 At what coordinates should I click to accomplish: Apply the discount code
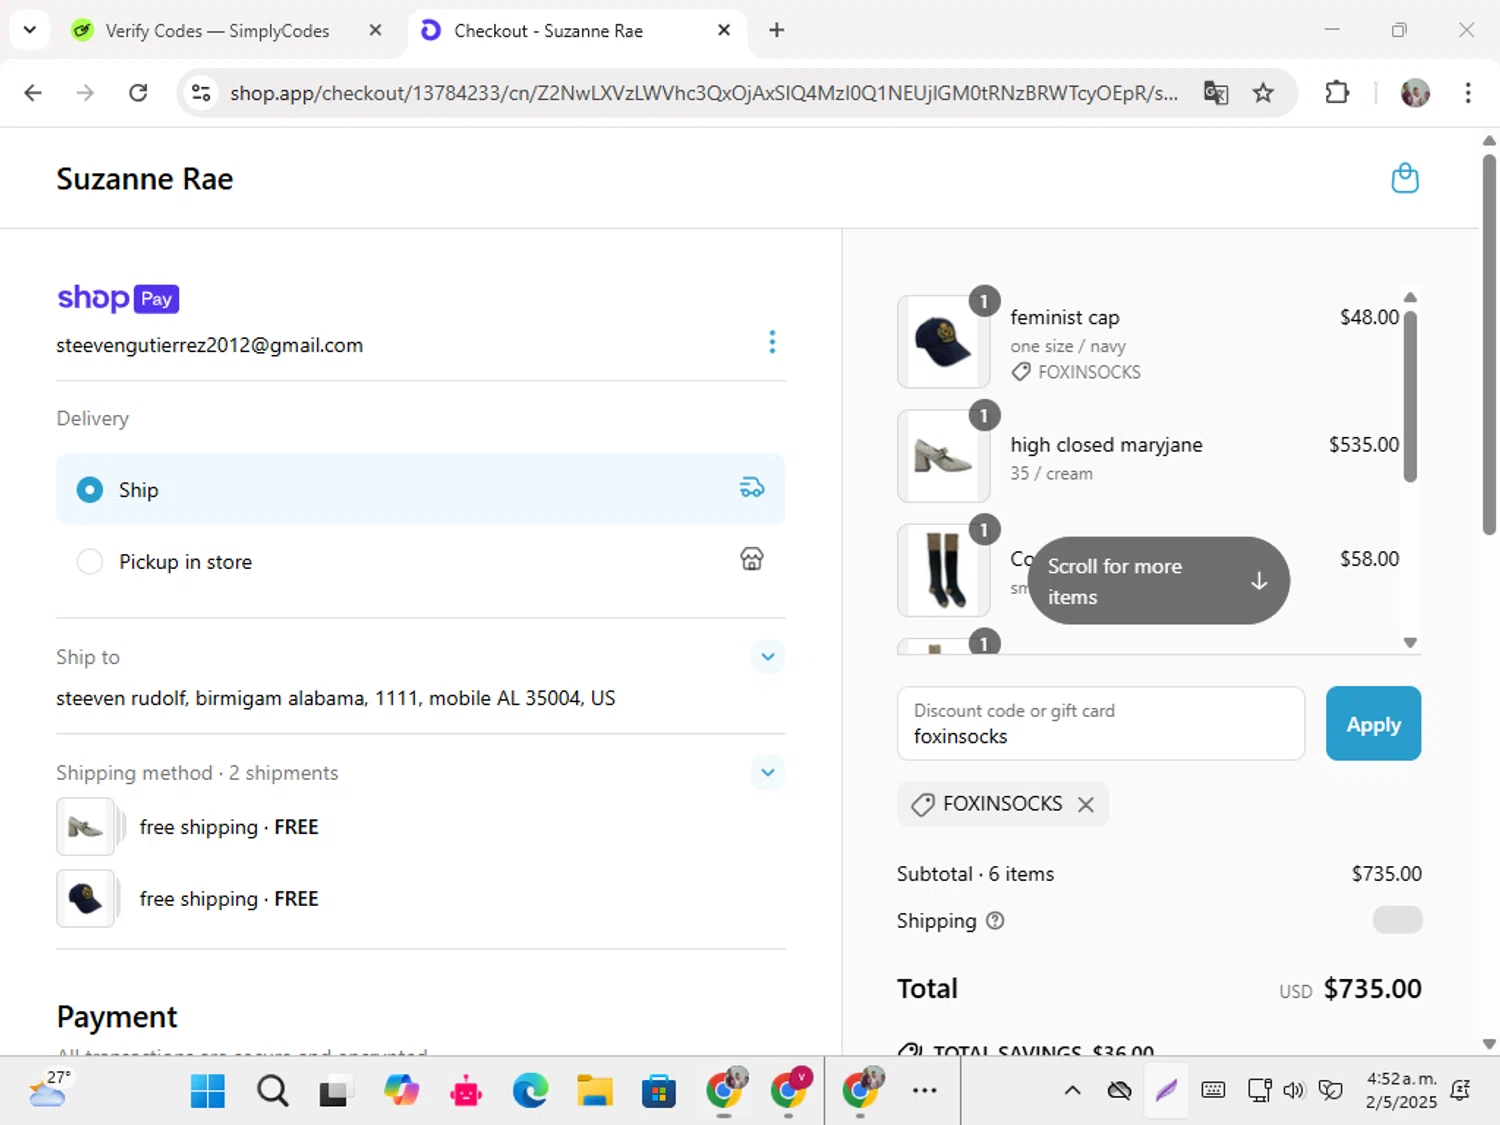1373,724
